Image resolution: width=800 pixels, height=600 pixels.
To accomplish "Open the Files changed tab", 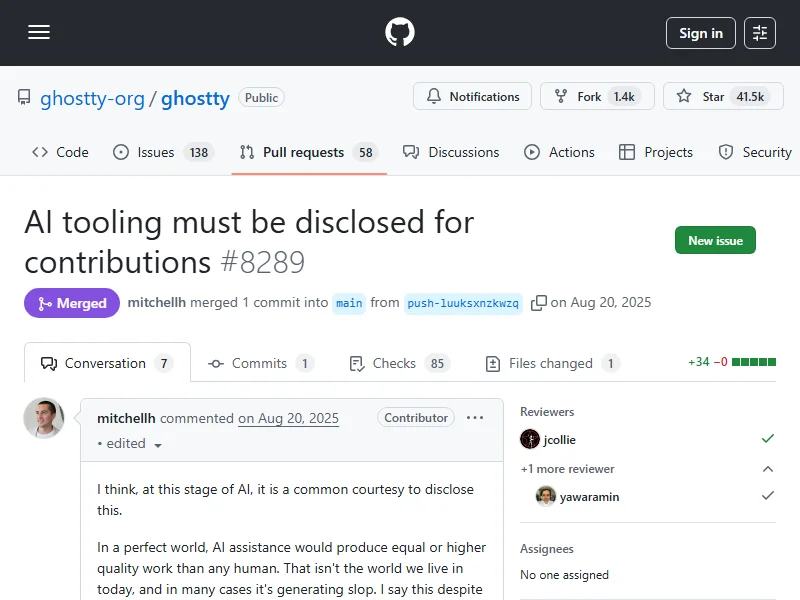I will click(x=550, y=363).
